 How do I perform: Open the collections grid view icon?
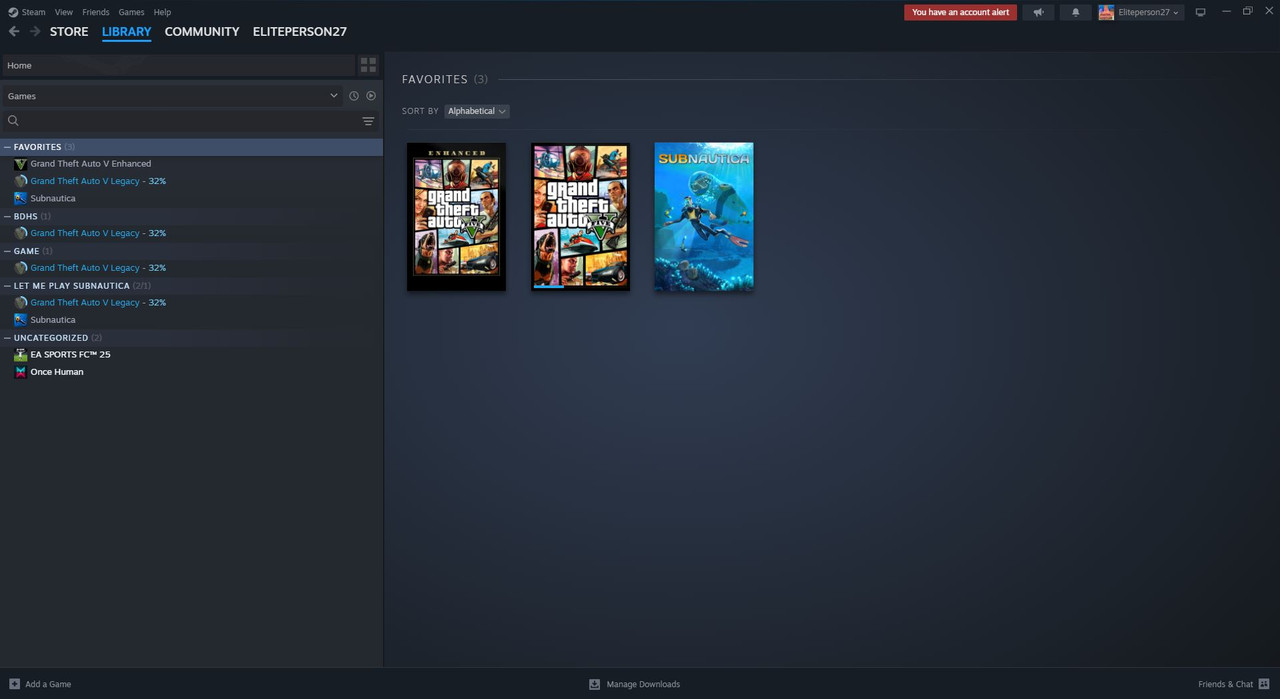point(368,65)
